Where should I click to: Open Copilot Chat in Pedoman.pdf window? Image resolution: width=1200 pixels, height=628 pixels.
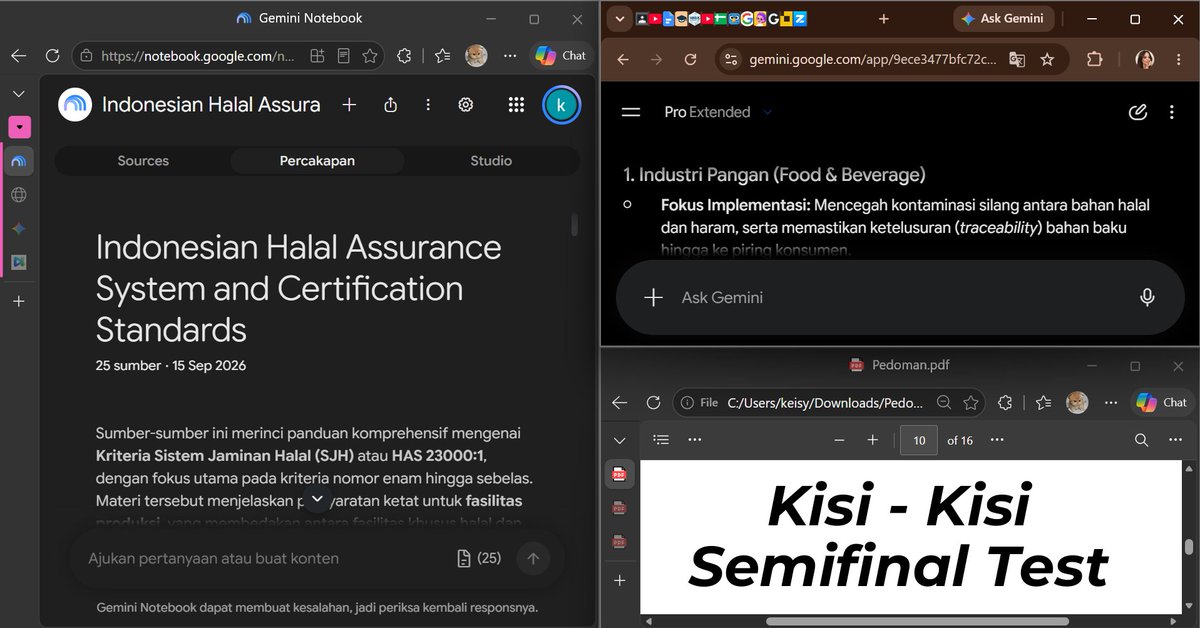[1161, 403]
